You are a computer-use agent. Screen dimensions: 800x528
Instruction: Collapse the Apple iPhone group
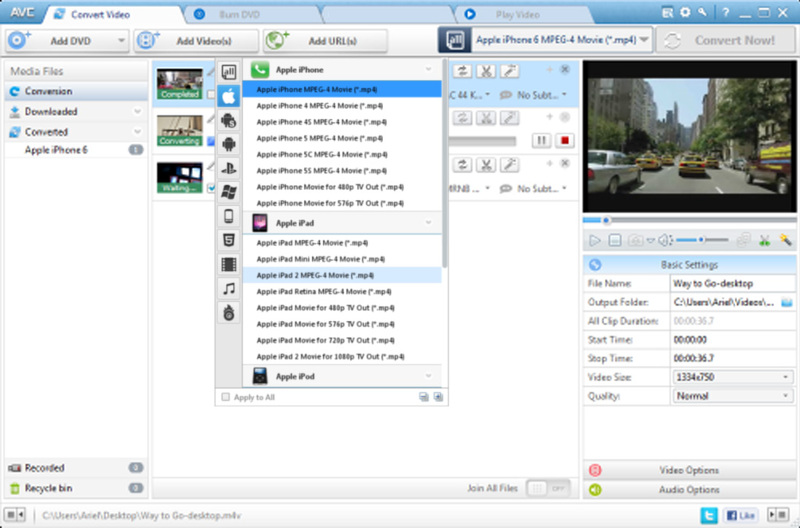pyautogui.click(x=429, y=69)
